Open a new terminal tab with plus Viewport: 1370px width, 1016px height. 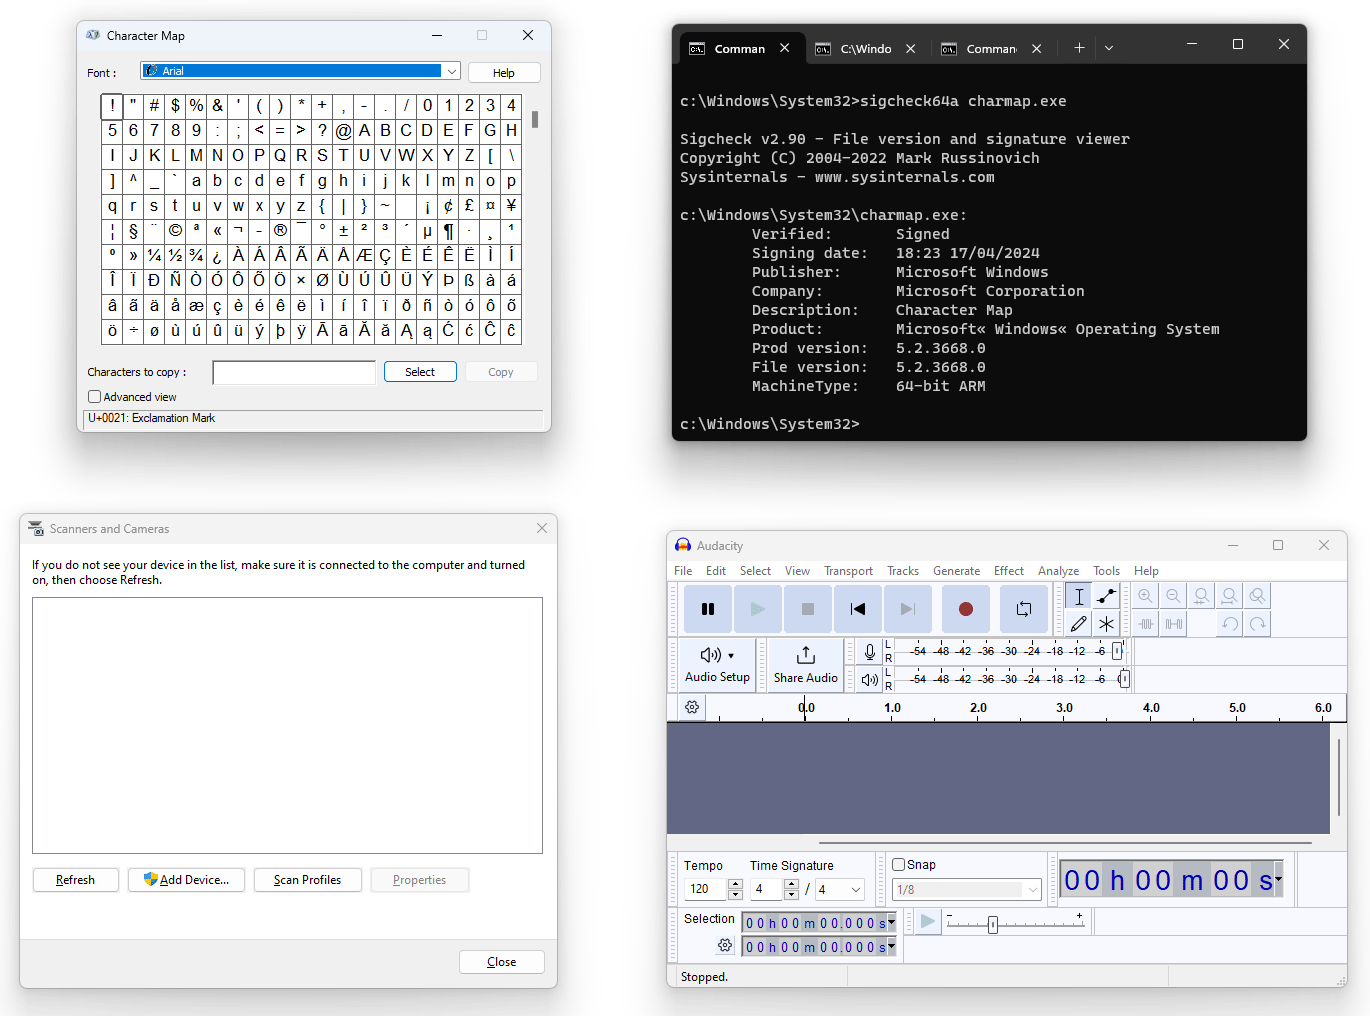pos(1079,48)
